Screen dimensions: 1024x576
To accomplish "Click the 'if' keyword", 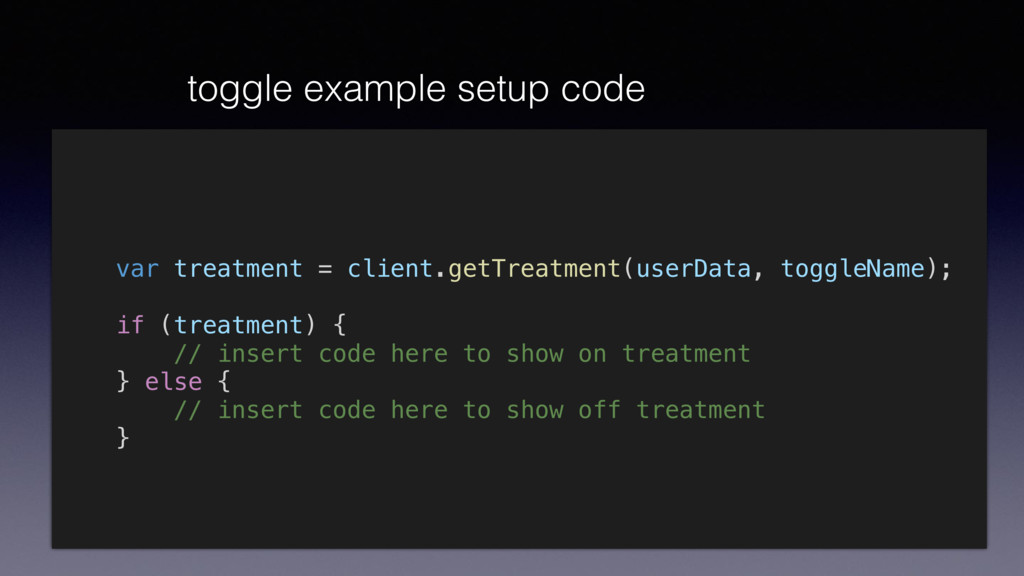I will [130, 325].
